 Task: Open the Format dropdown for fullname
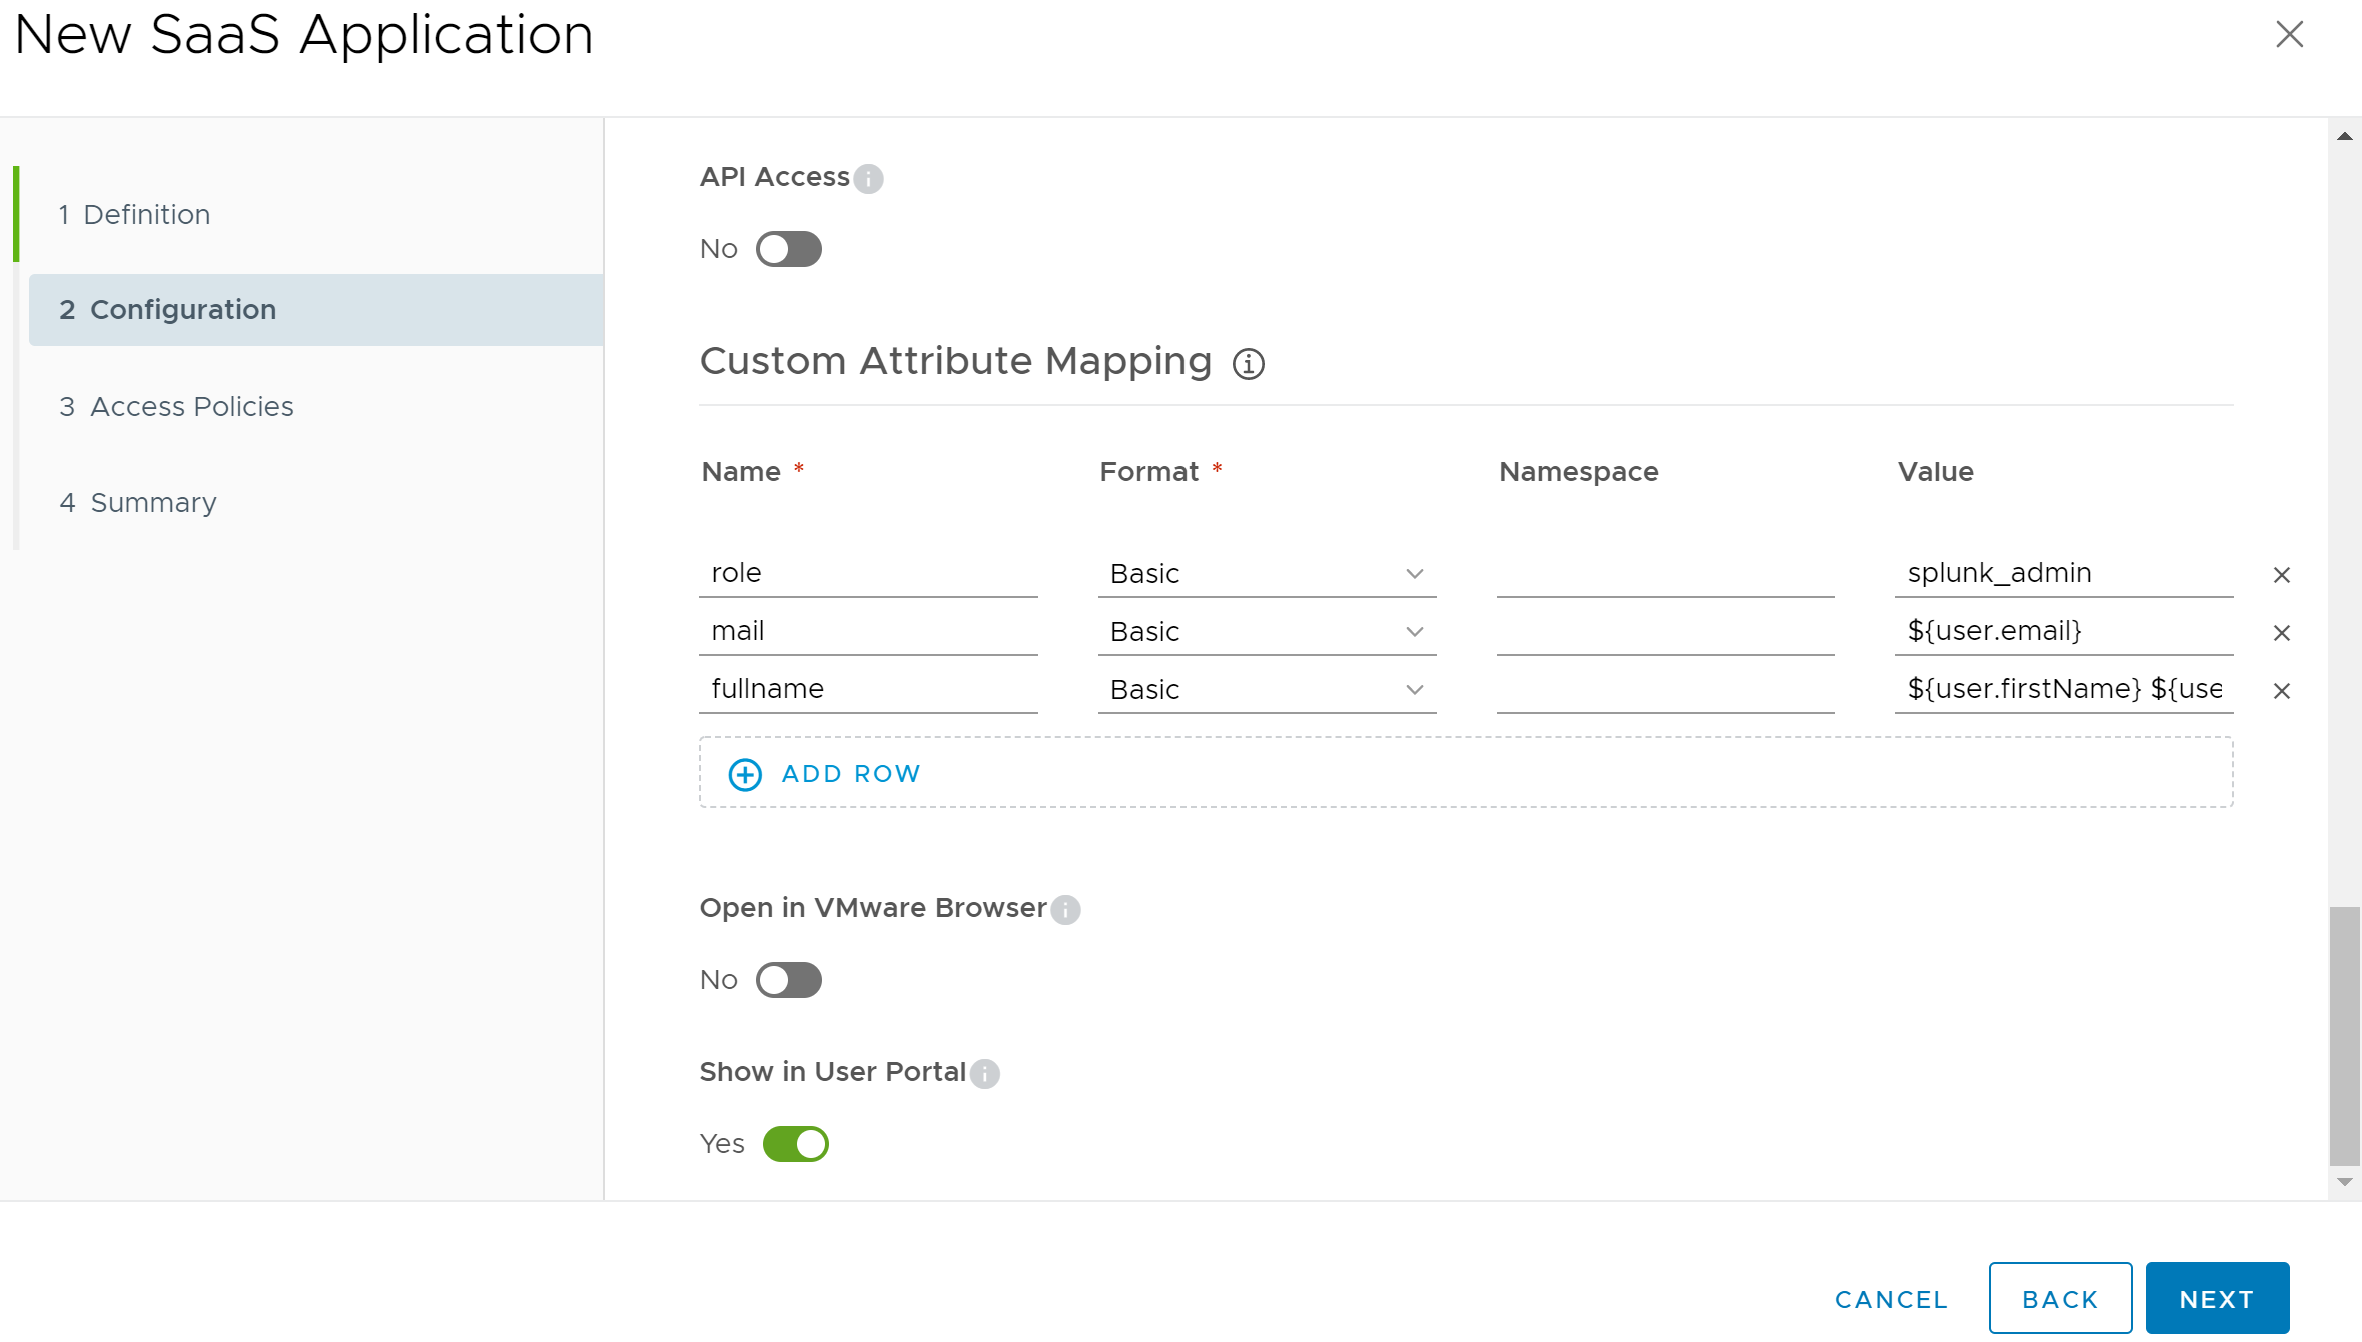coord(1266,690)
